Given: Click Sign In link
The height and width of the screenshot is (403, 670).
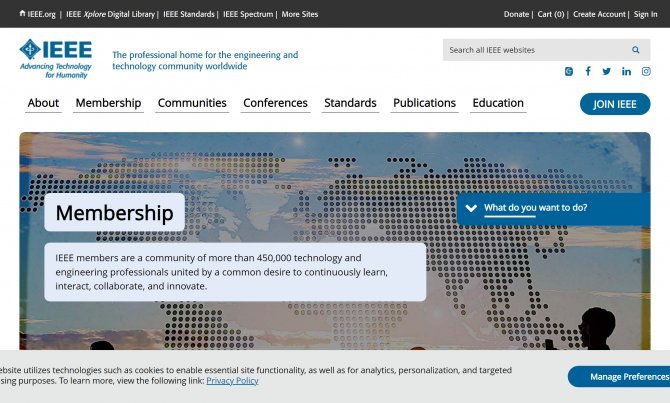Looking at the screenshot, I should tap(645, 14).
